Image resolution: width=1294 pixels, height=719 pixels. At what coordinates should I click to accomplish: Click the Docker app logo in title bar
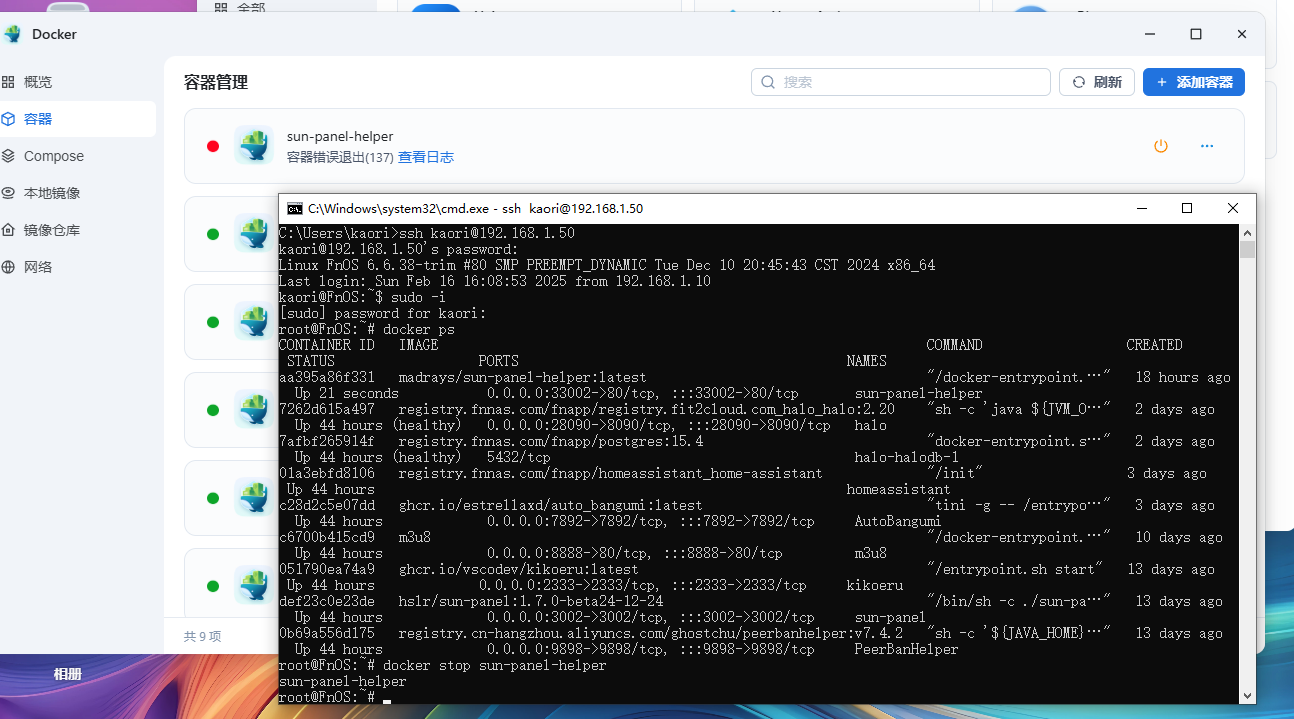12,34
